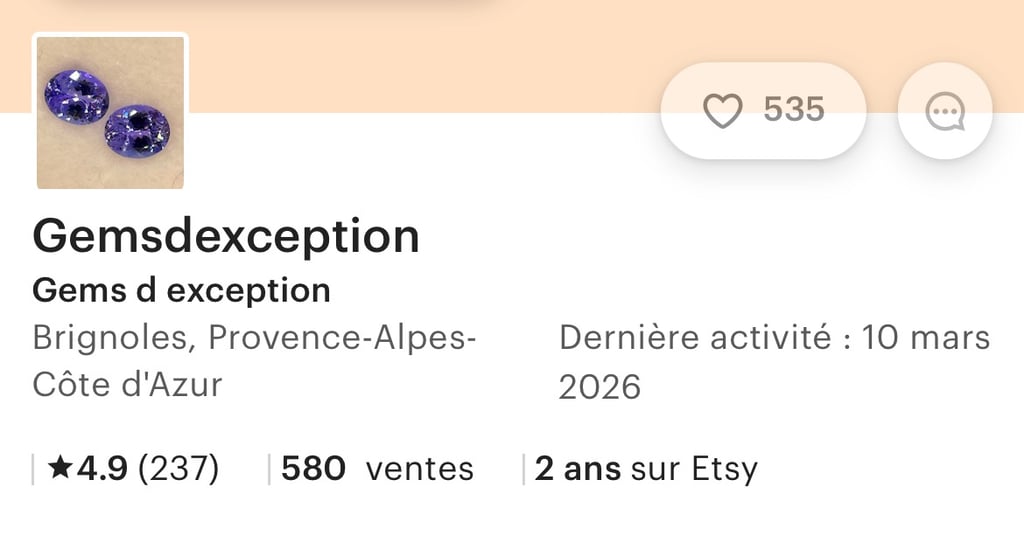Open the (237) reviews count
The width and height of the screenshot is (1024, 559).
click(178, 468)
